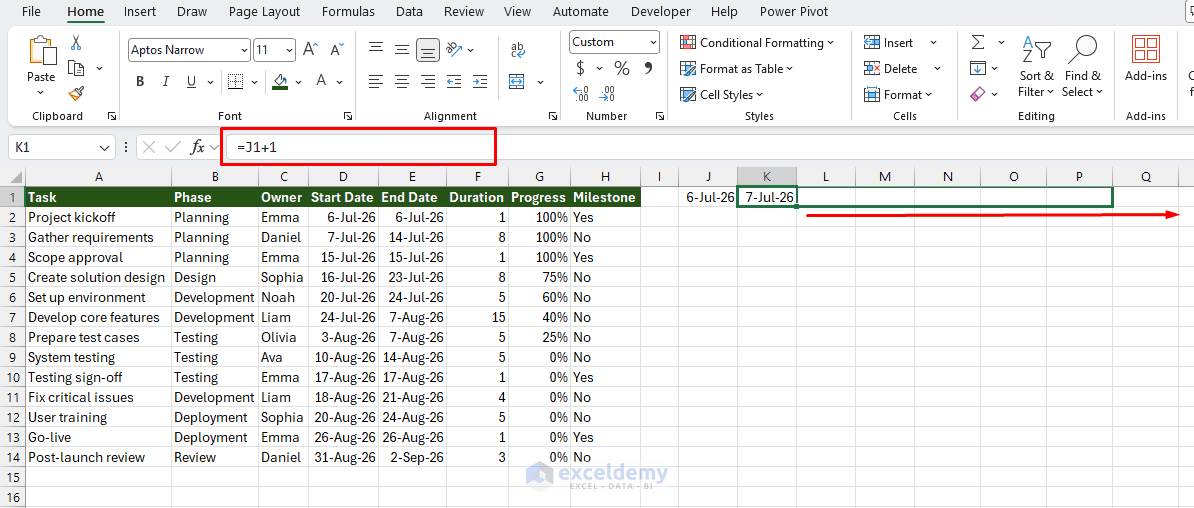Toggle Wrap Text
Screen dimensions: 1194x508
[x=518, y=50]
